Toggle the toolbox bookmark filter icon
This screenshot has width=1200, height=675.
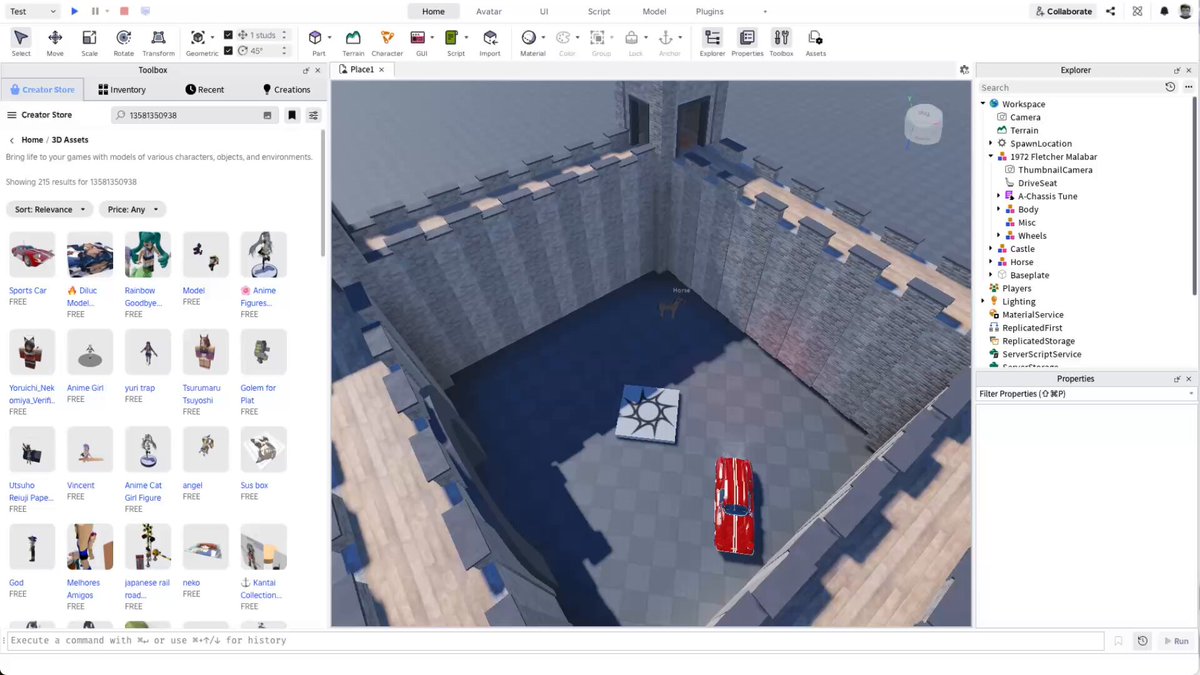292,115
